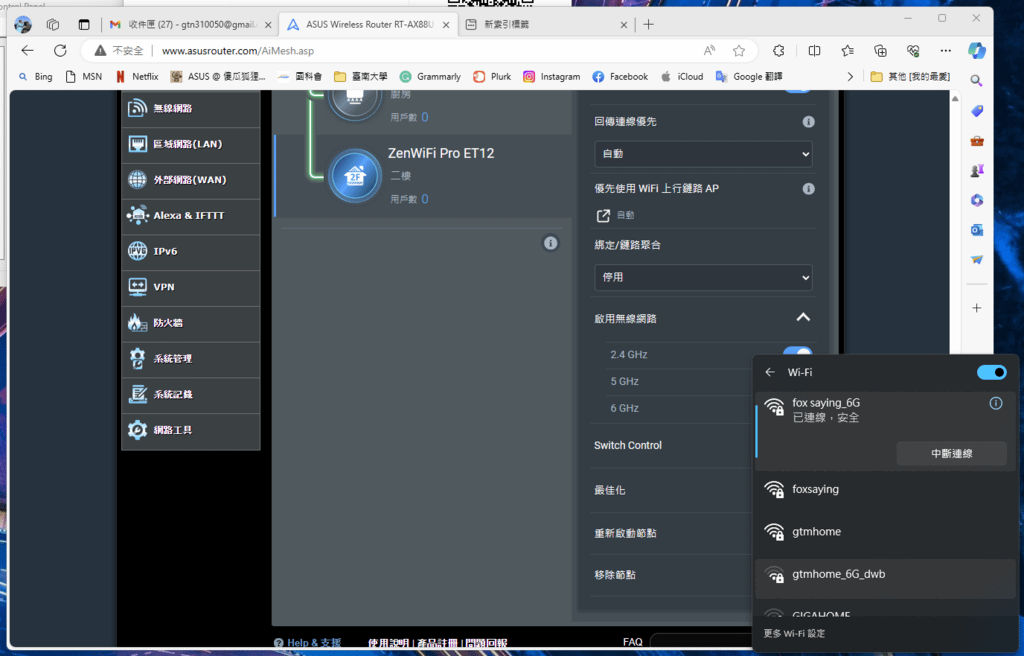This screenshot has width=1024, height=656.
Task: Click info icon next to 優先使用 WiFi 上行鏈路 AP
Action: tap(808, 189)
